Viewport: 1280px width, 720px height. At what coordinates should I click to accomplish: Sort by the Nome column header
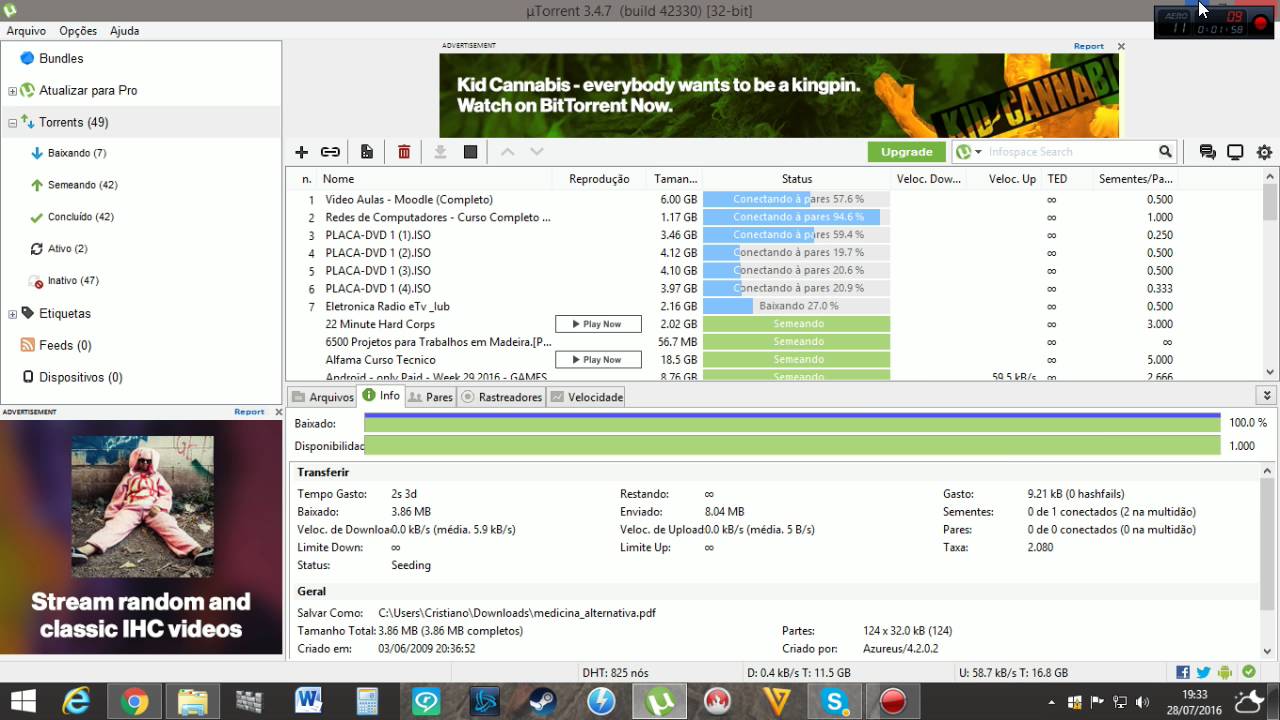pyautogui.click(x=435, y=179)
